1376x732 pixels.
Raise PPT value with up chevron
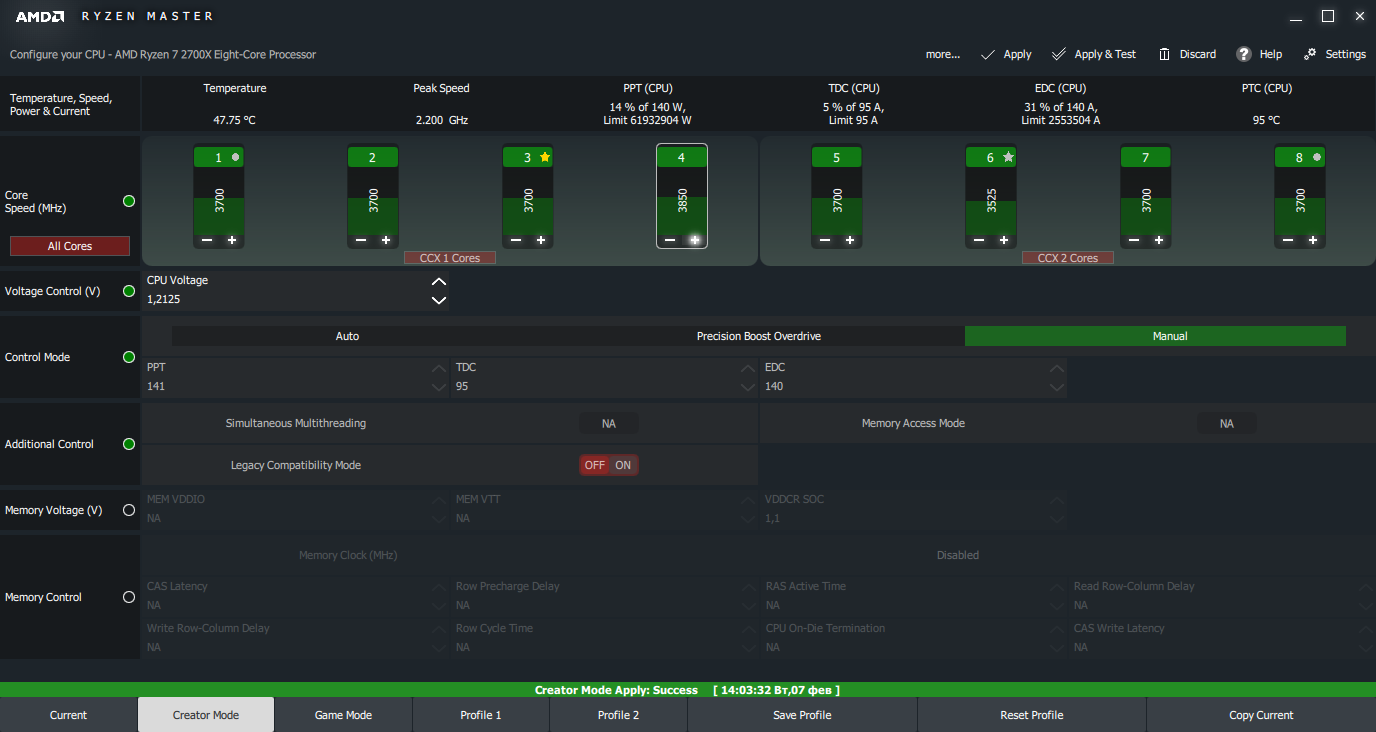coord(438,369)
